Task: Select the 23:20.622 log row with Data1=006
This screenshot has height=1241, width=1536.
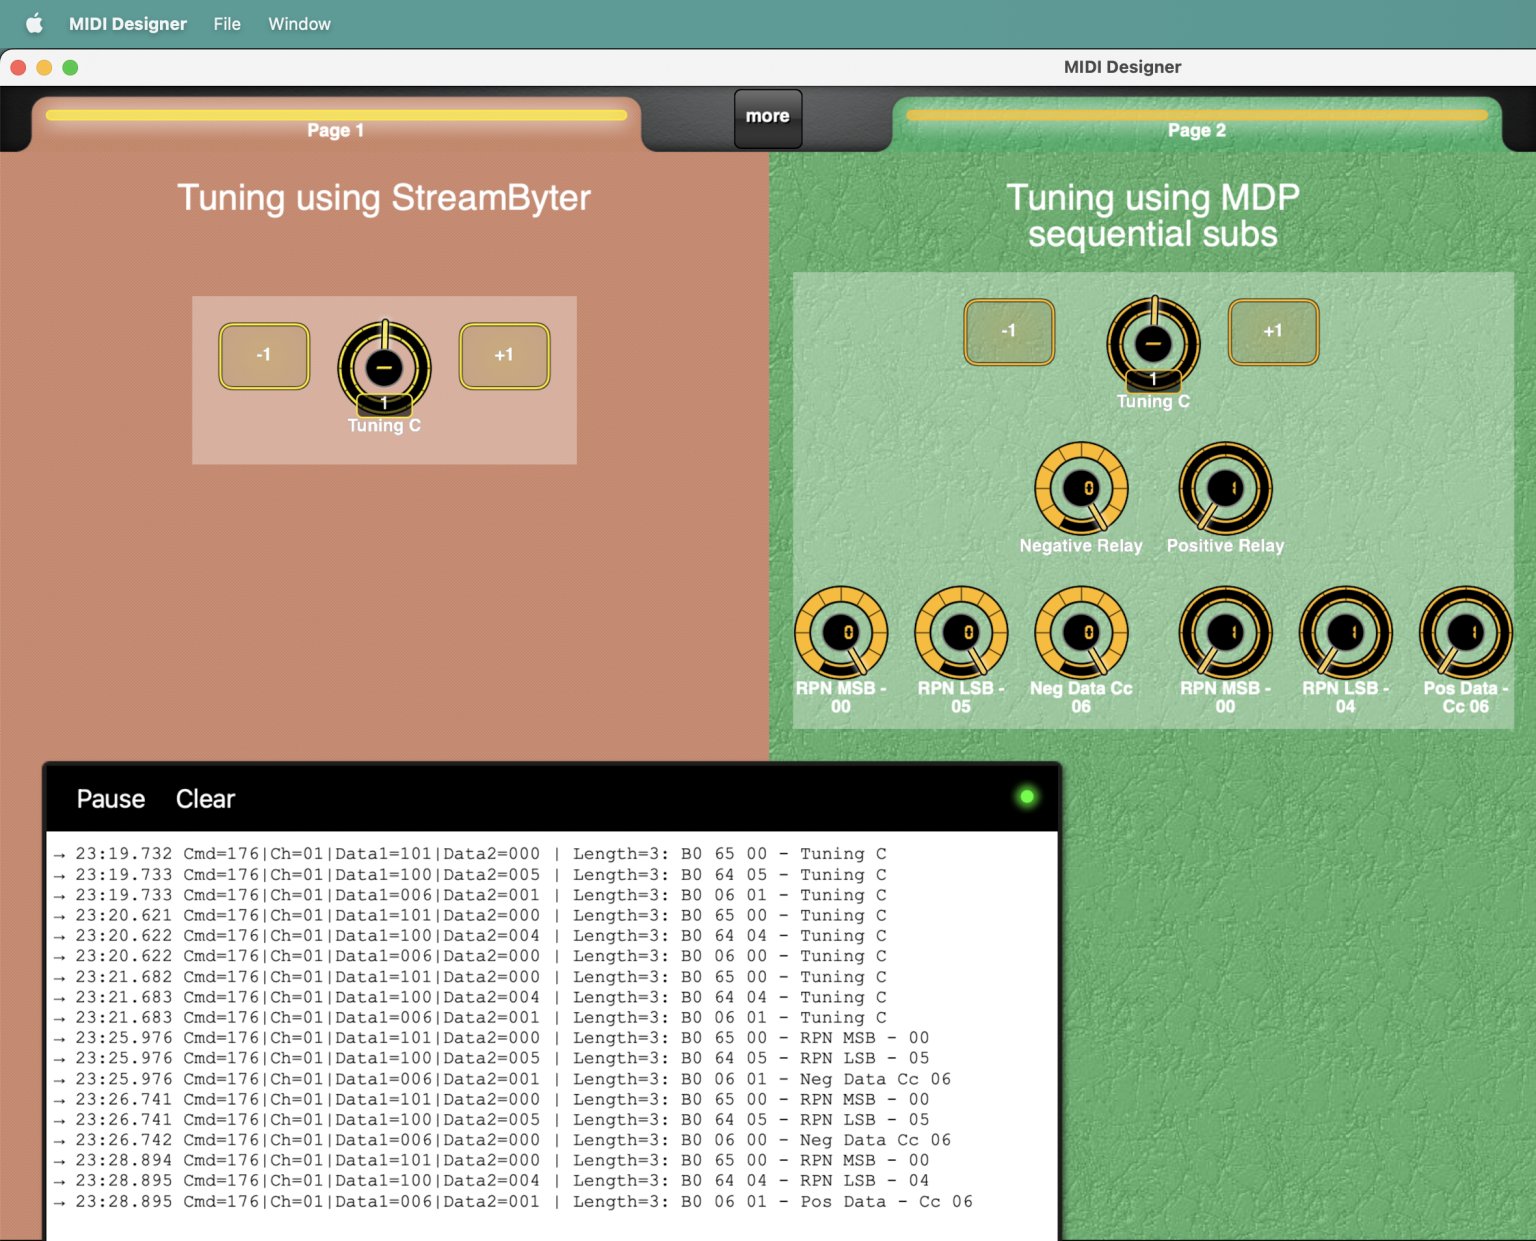Action: [x=470, y=956]
